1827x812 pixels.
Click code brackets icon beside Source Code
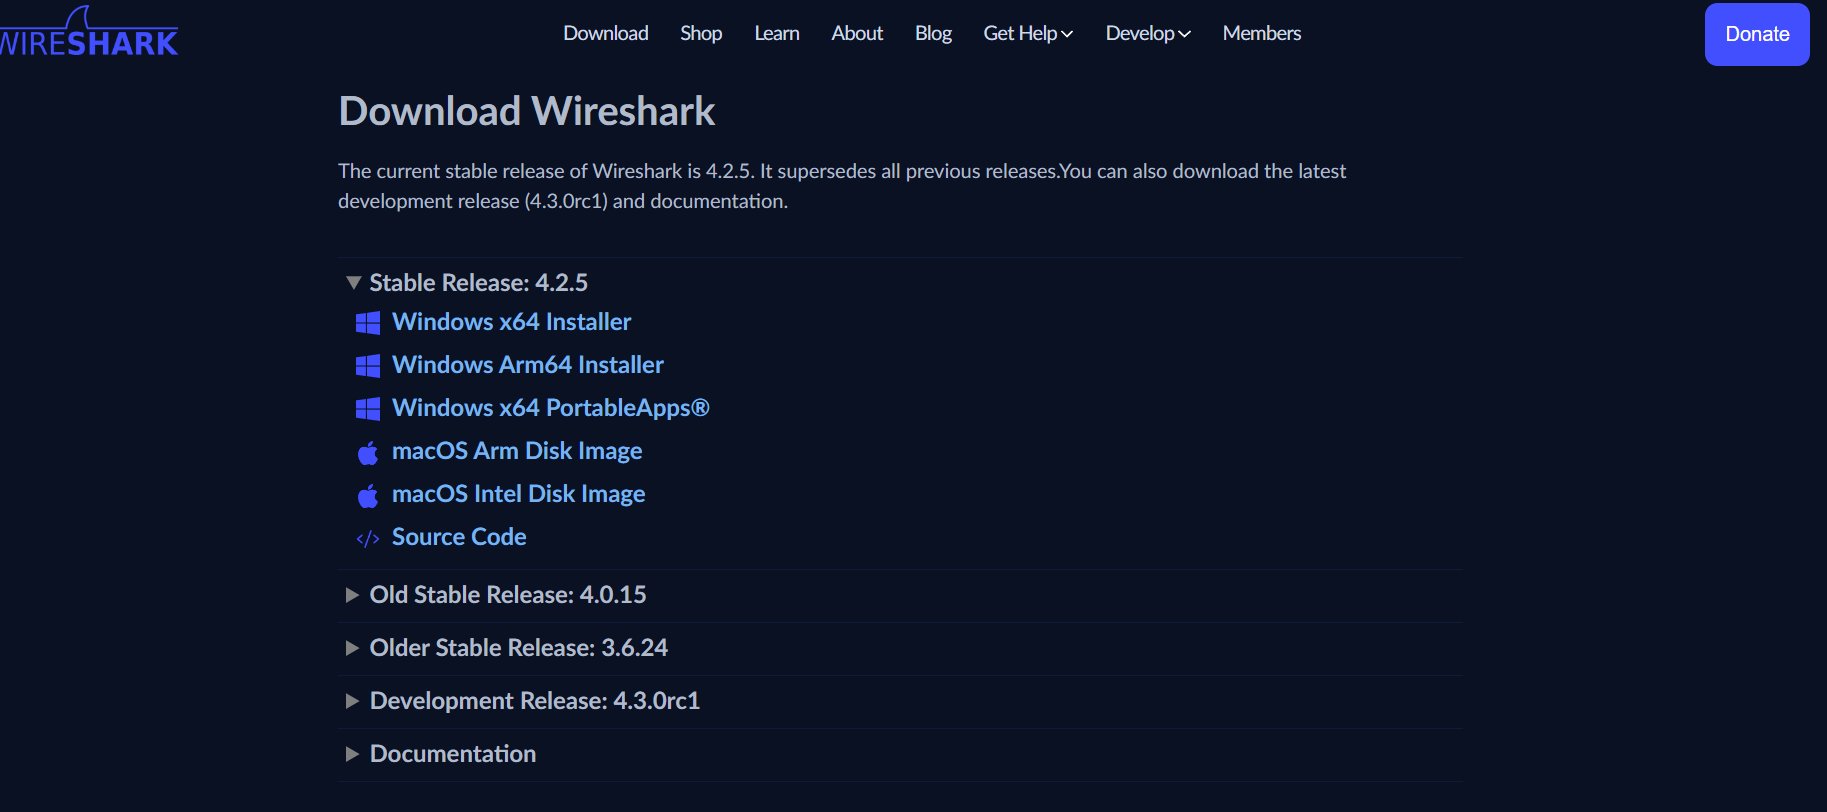[368, 539]
